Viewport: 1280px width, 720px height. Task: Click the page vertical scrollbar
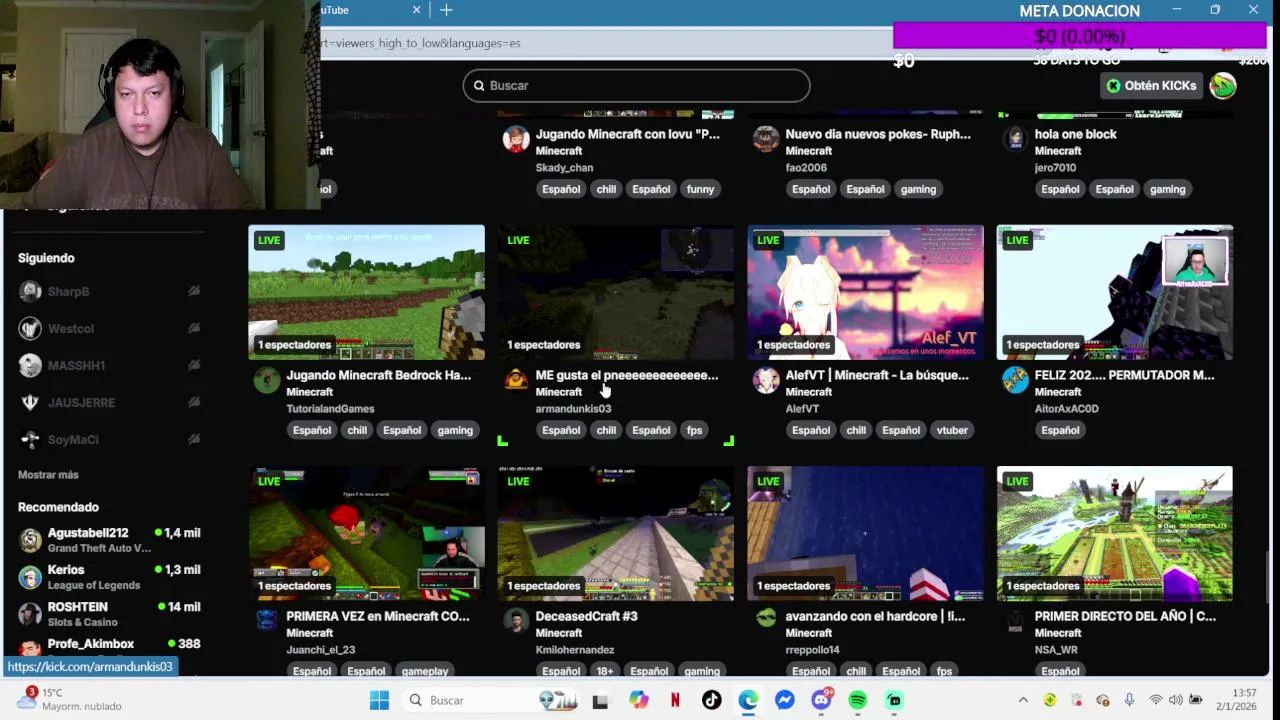(x=1268, y=578)
